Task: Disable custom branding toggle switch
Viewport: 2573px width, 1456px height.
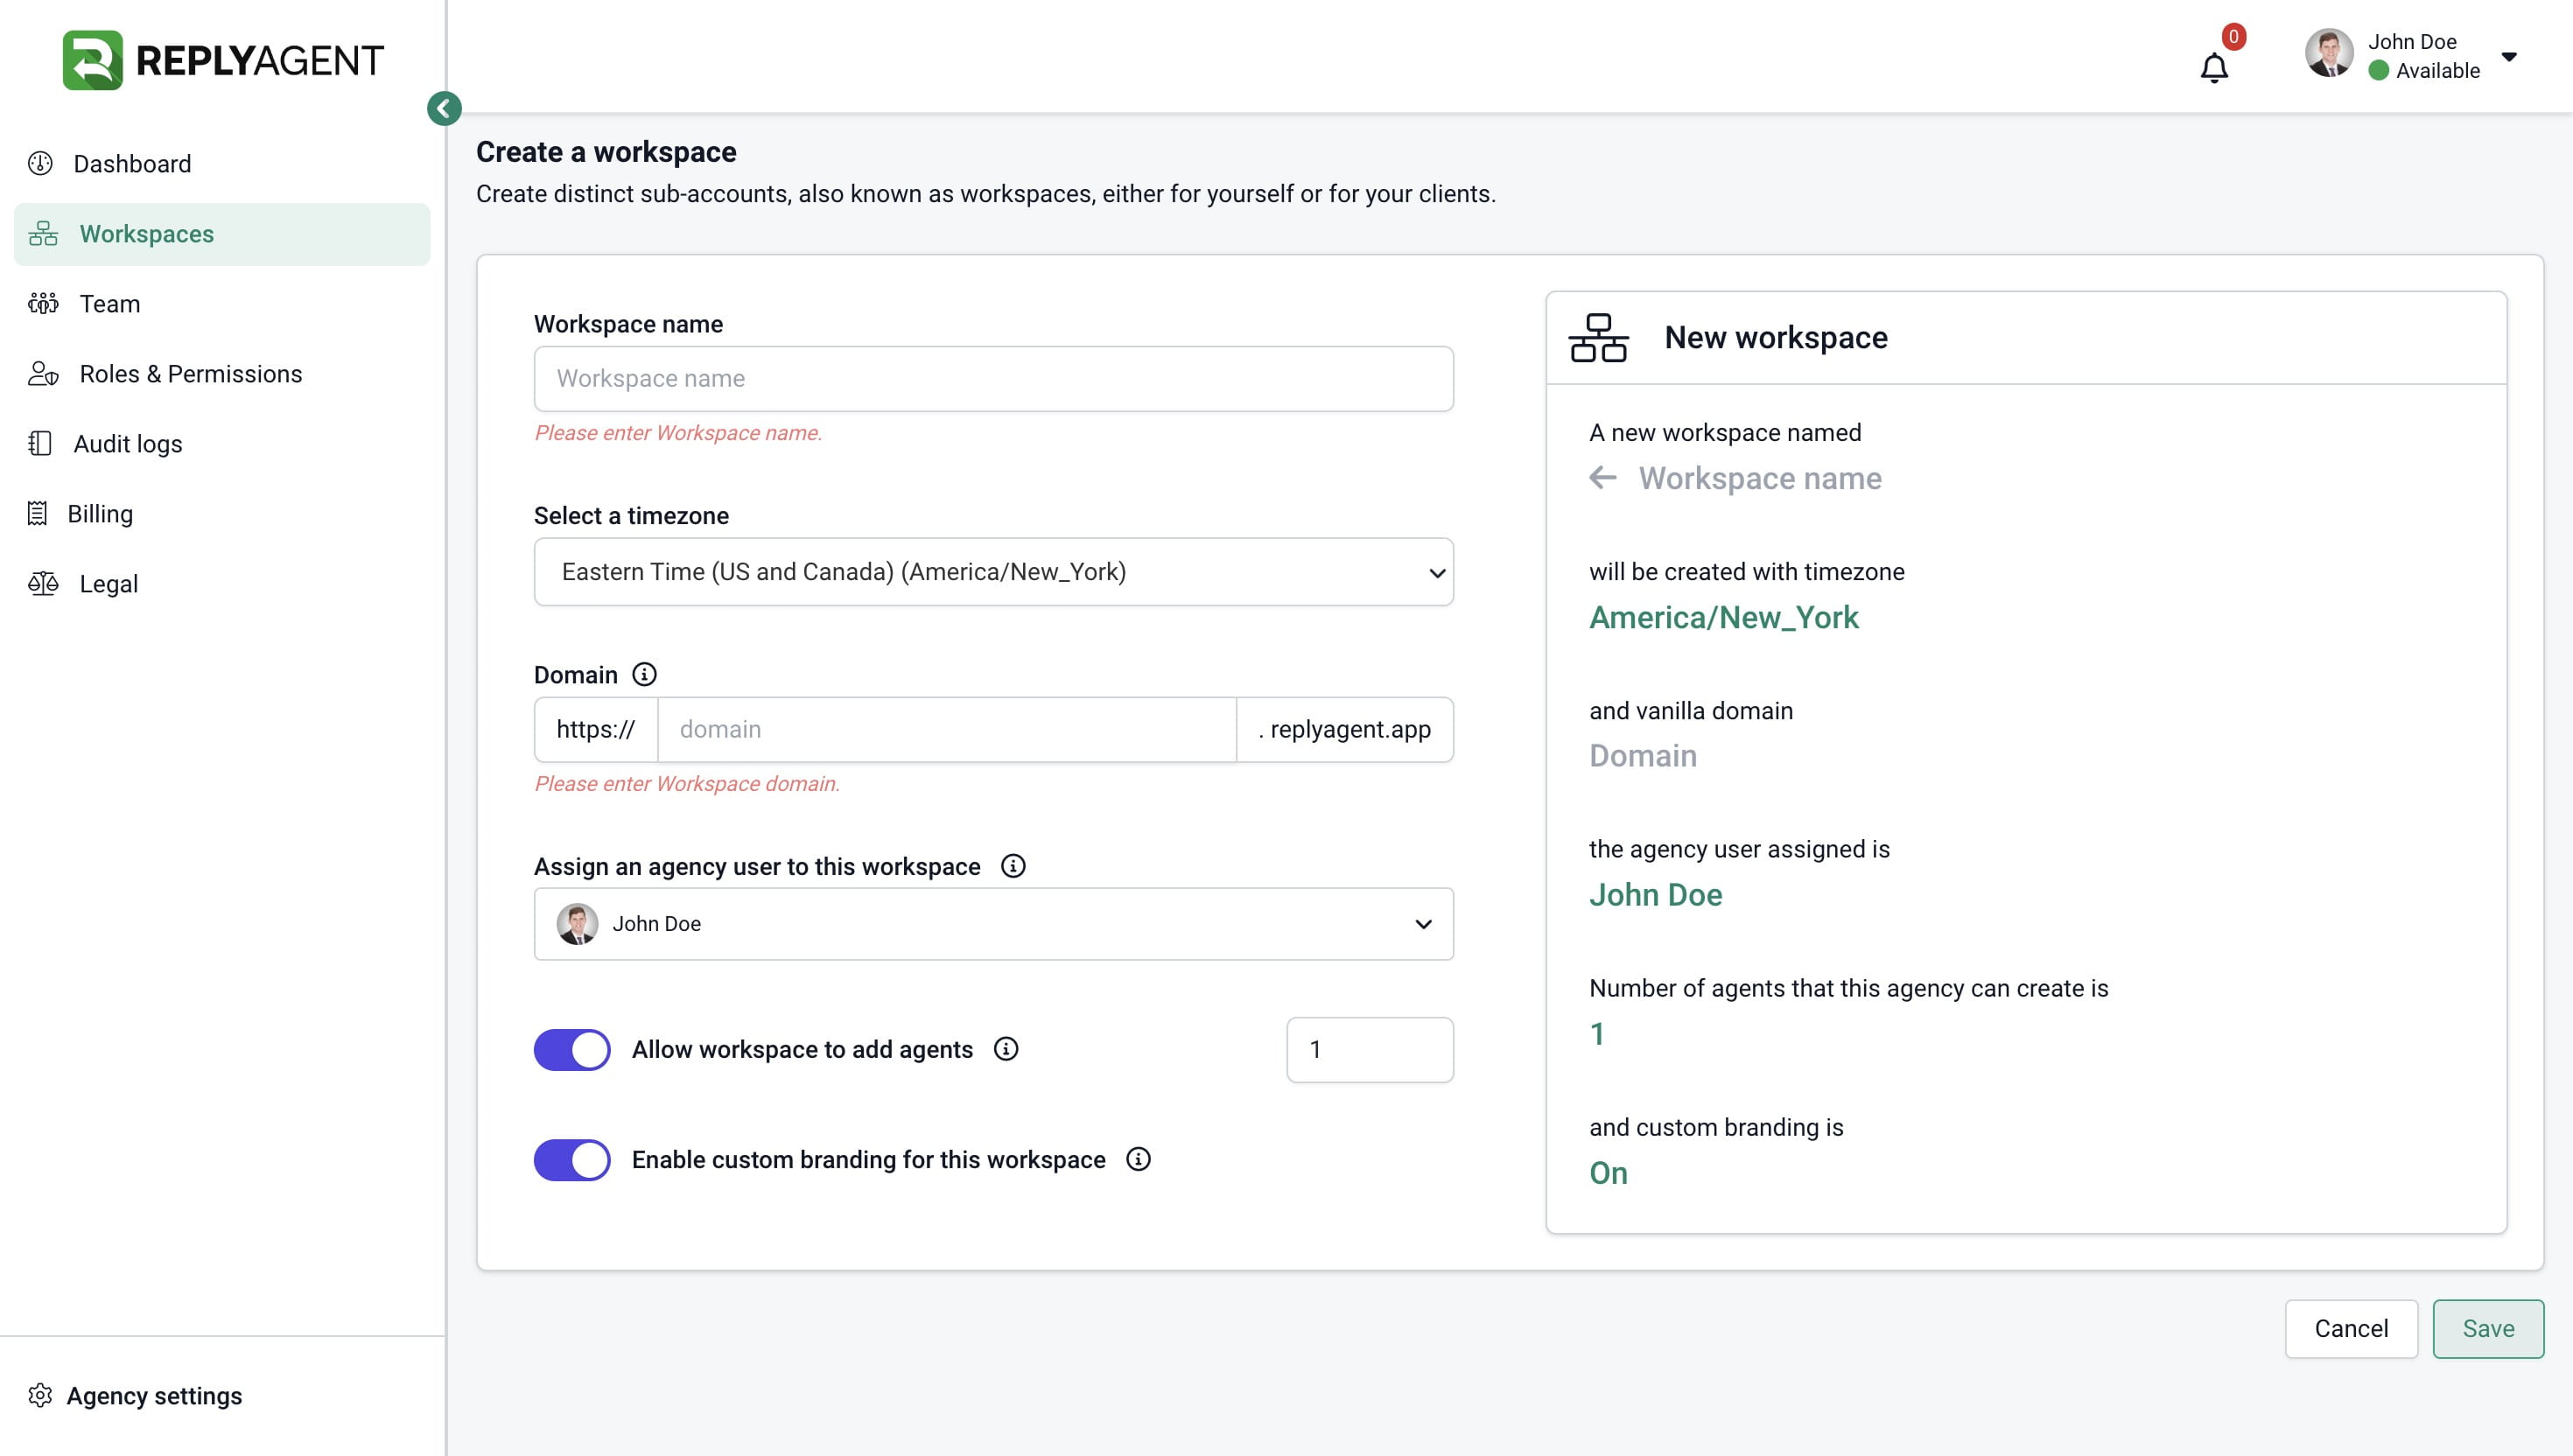Action: [x=572, y=1159]
